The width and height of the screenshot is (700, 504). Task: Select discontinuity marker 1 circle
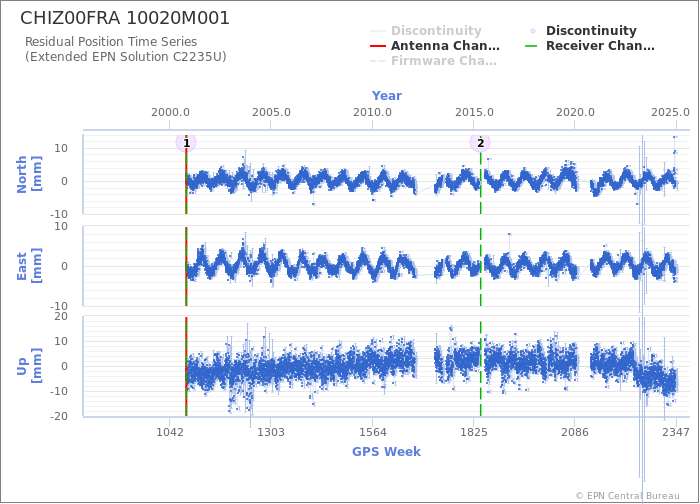tap(186, 143)
